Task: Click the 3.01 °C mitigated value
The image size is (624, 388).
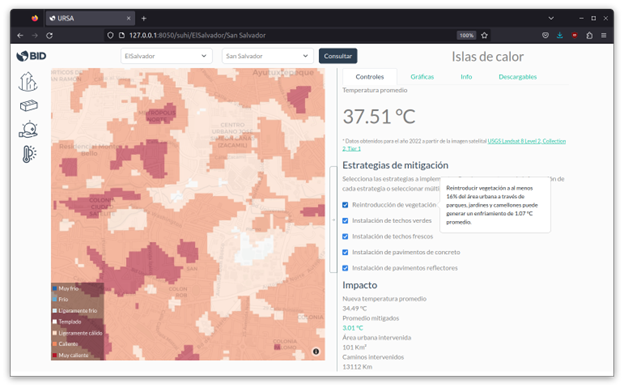Action: click(x=353, y=328)
